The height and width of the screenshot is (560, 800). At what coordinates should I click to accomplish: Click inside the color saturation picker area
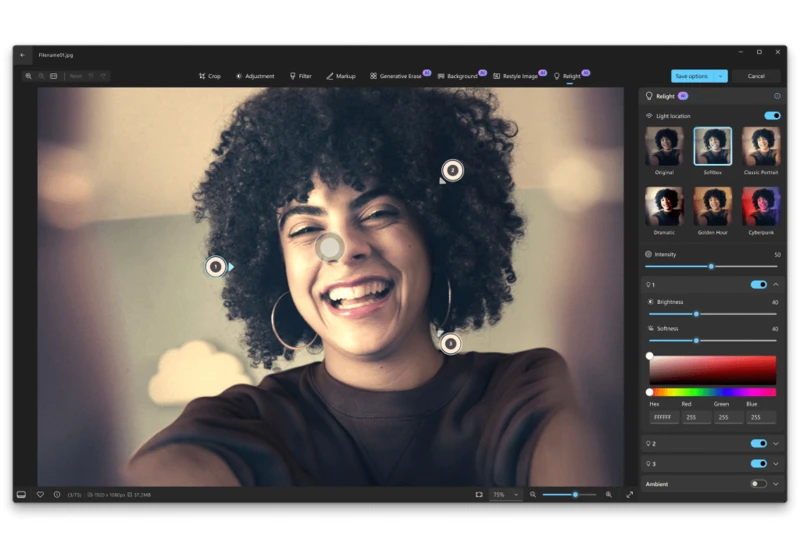coord(713,370)
